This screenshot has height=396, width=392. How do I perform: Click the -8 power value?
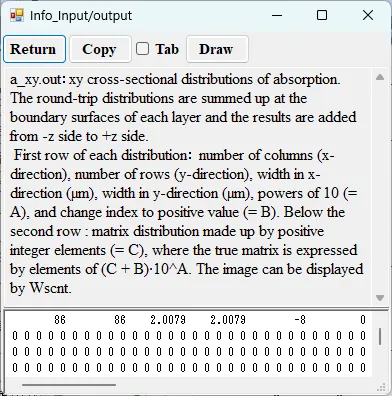pos(300,320)
